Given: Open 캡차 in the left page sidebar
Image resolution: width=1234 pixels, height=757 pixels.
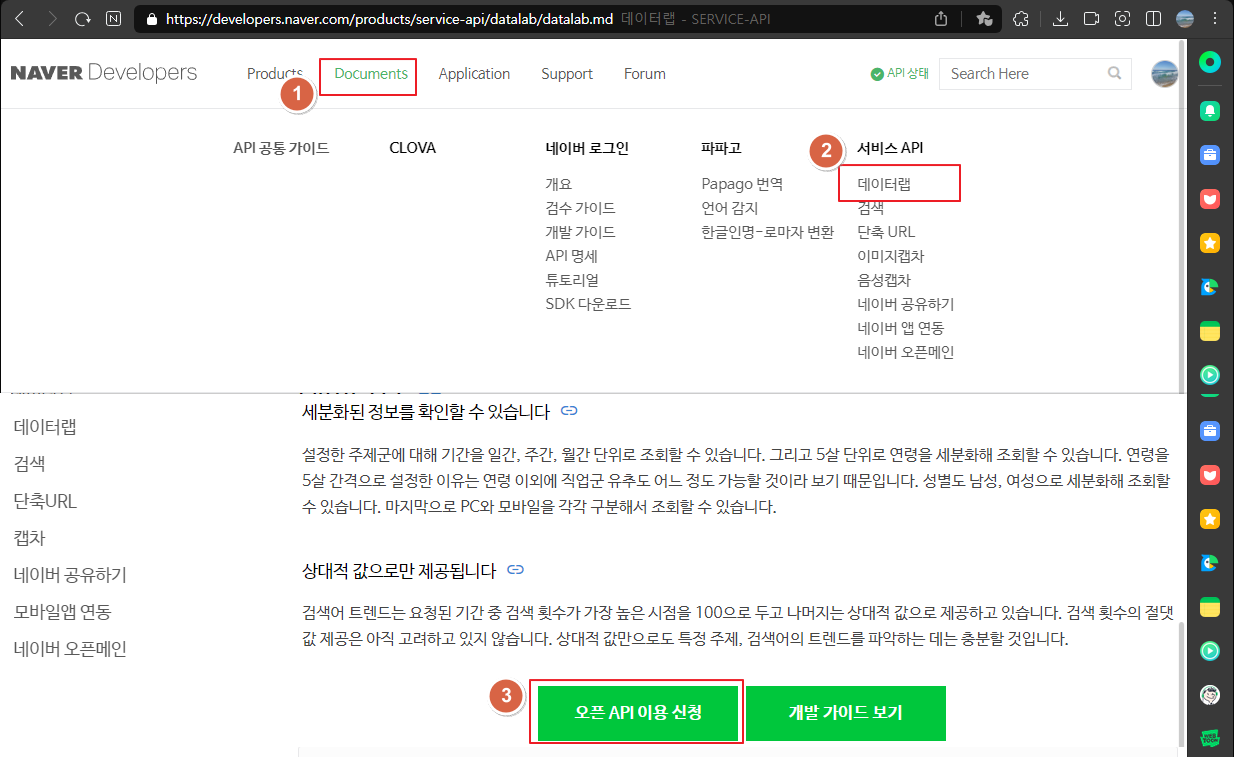Looking at the screenshot, I should point(29,538).
